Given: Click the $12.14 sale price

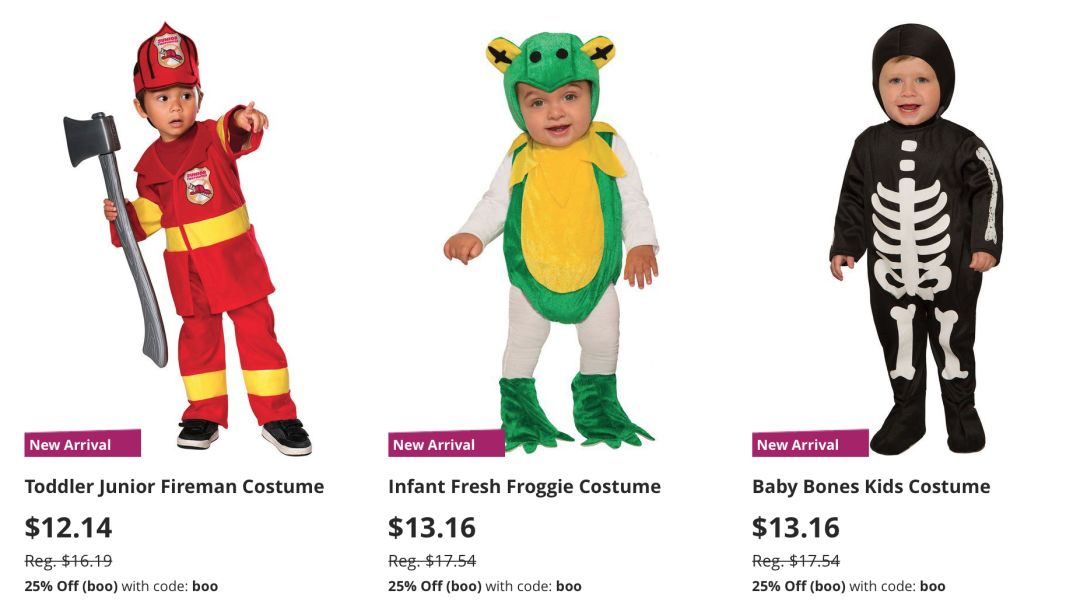Looking at the screenshot, I should (x=68, y=527).
